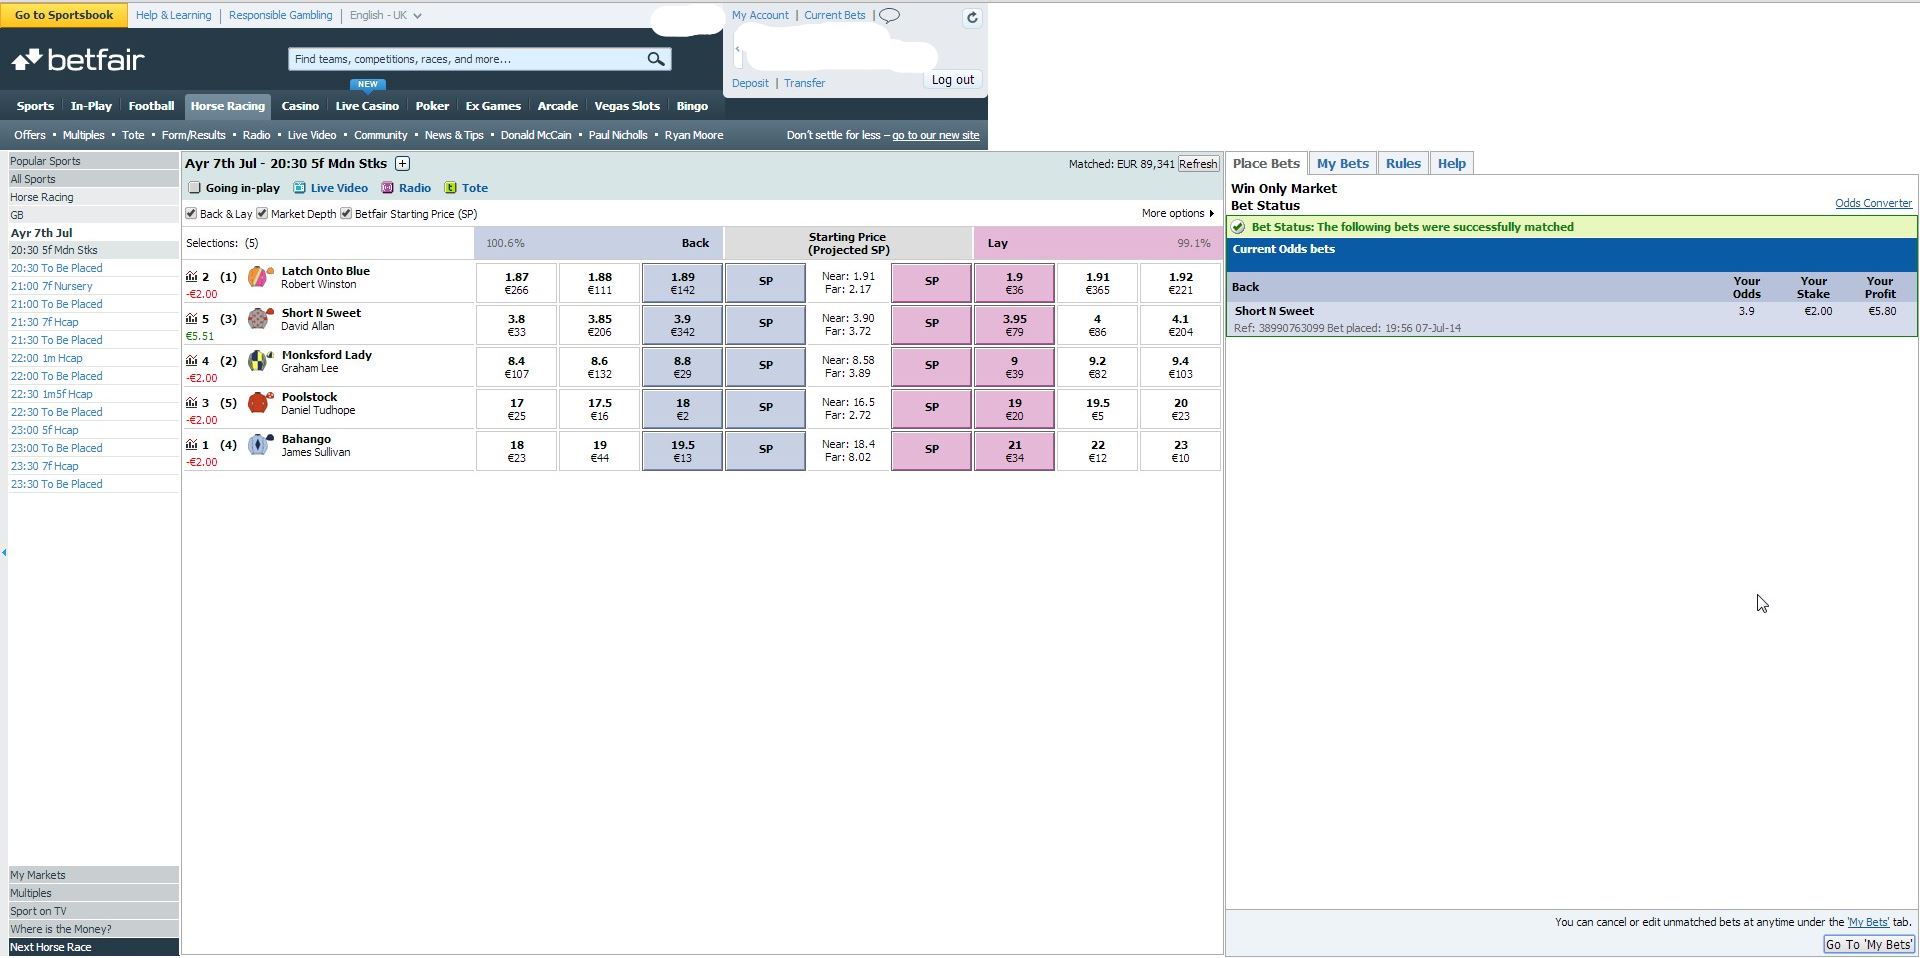This screenshot has width=1920, height=958.
Task: Click the Live Video TV icon
Action: click(x=299, y=188)
